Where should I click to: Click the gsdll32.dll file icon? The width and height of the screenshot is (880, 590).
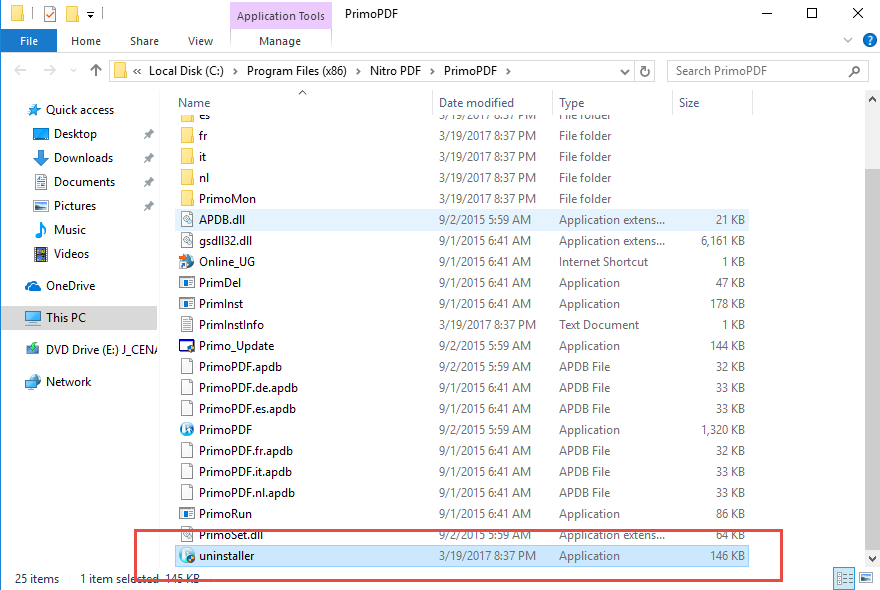pos(187,240)
